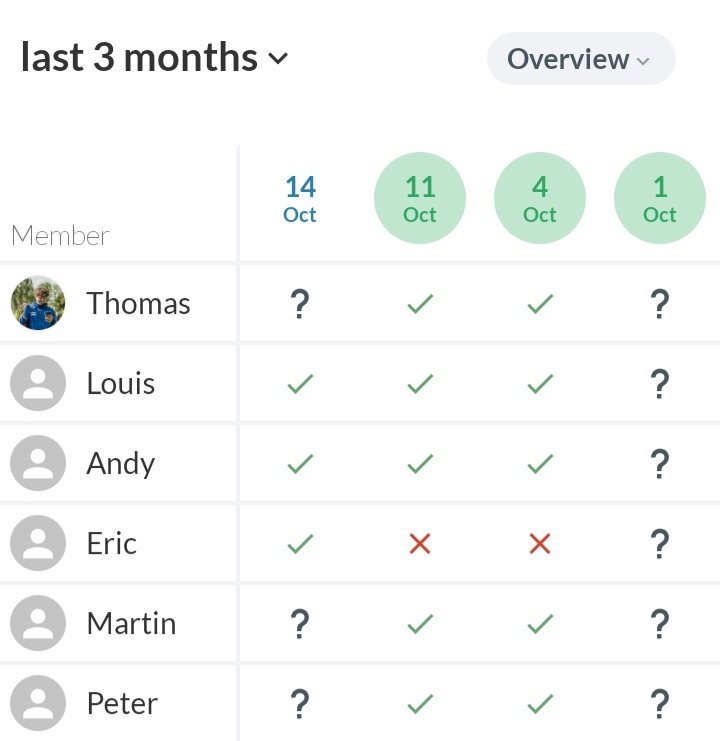Click Louis's default avatar icon
The image size is (720, 741).
pyautogui.click(x=38, y=383)
